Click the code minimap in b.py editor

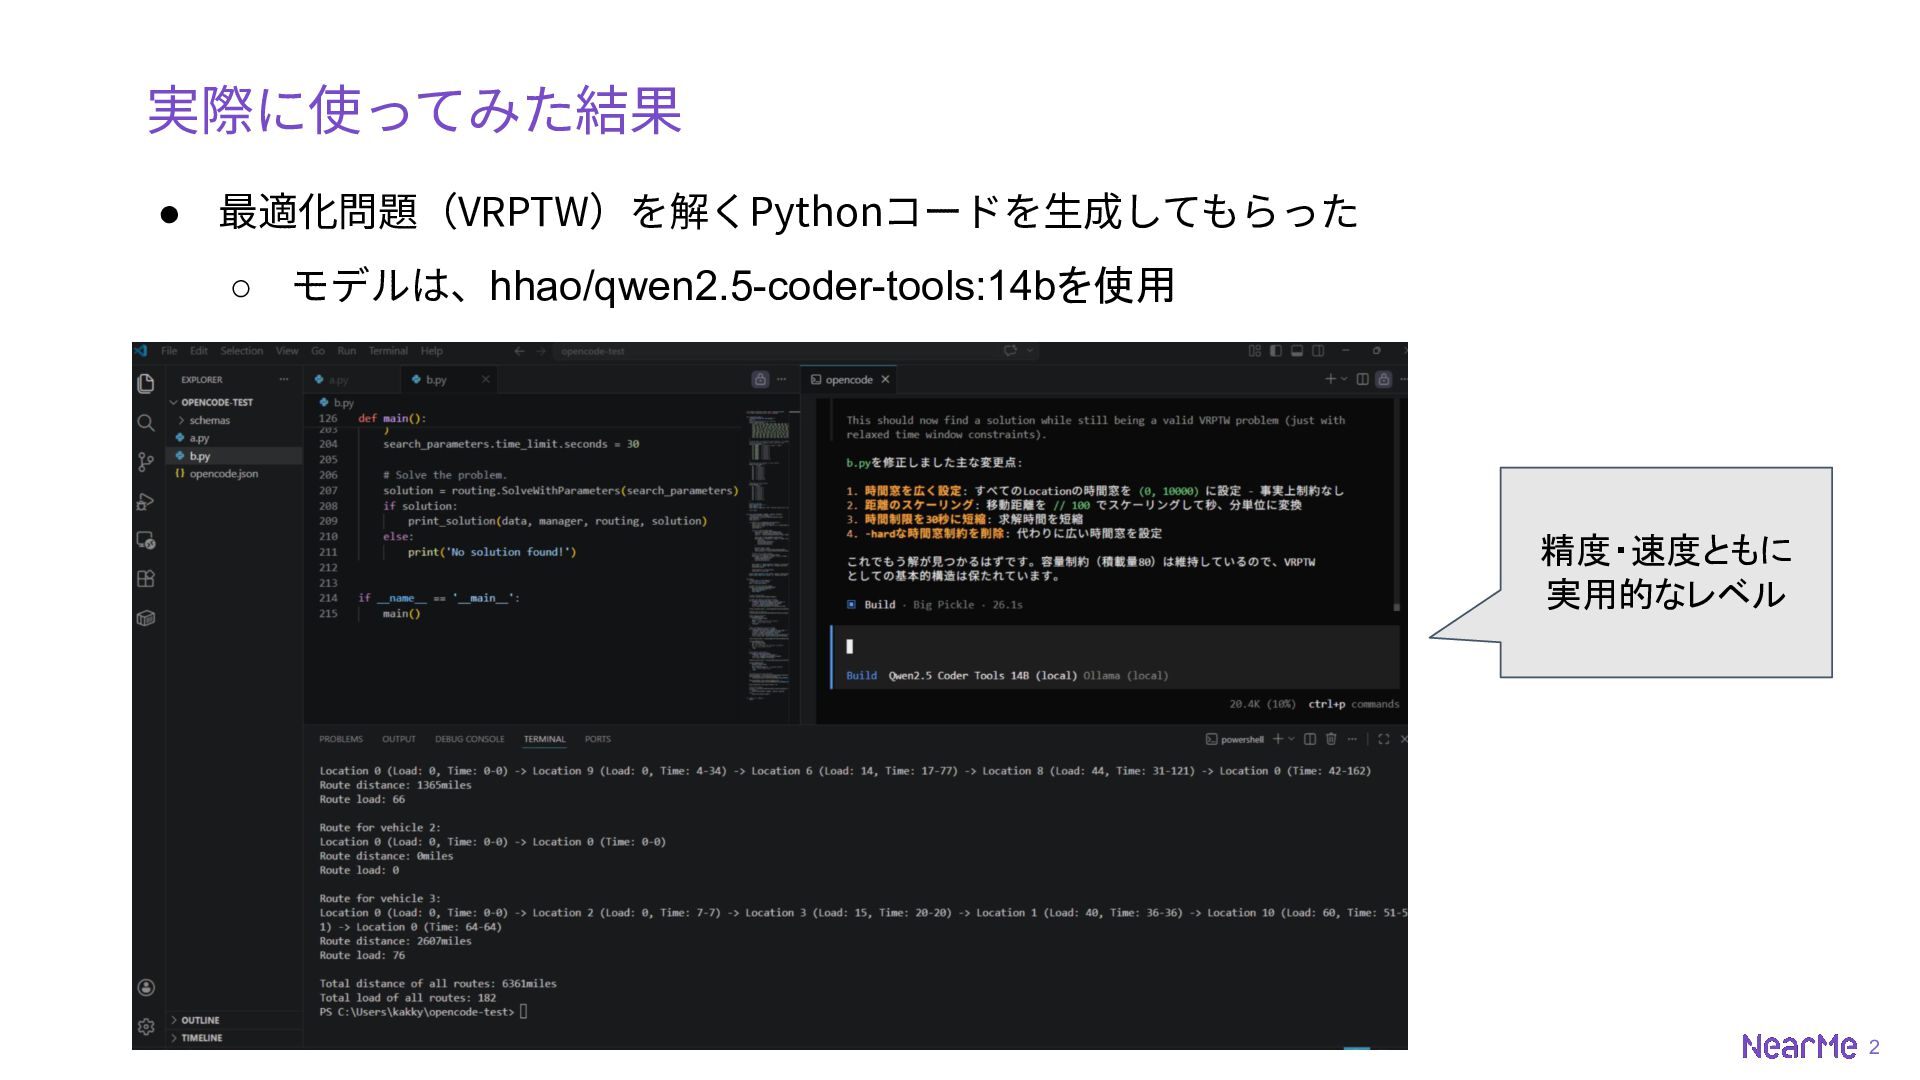click(x=768, y=550)
